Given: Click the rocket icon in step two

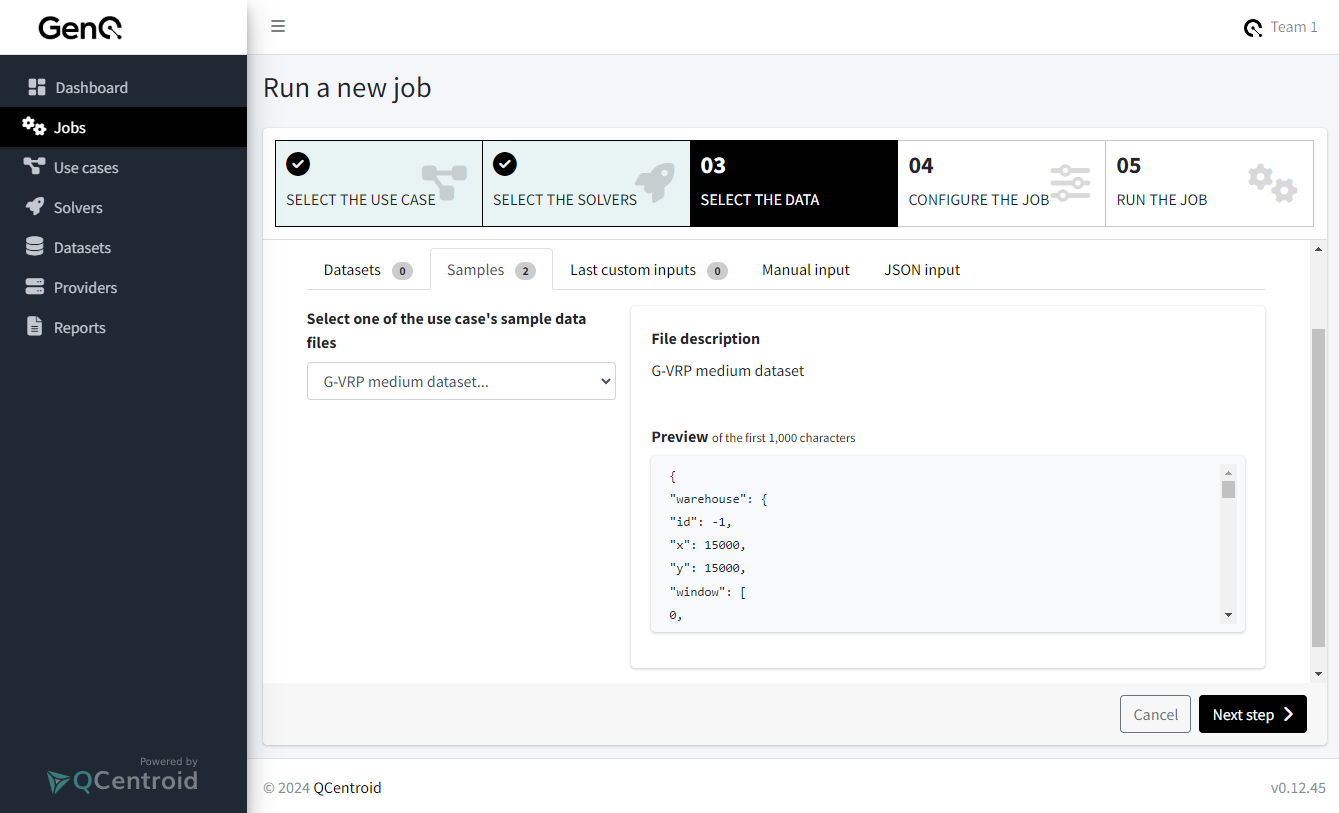Looking at the screenshot, I should [x=656, y=182].
